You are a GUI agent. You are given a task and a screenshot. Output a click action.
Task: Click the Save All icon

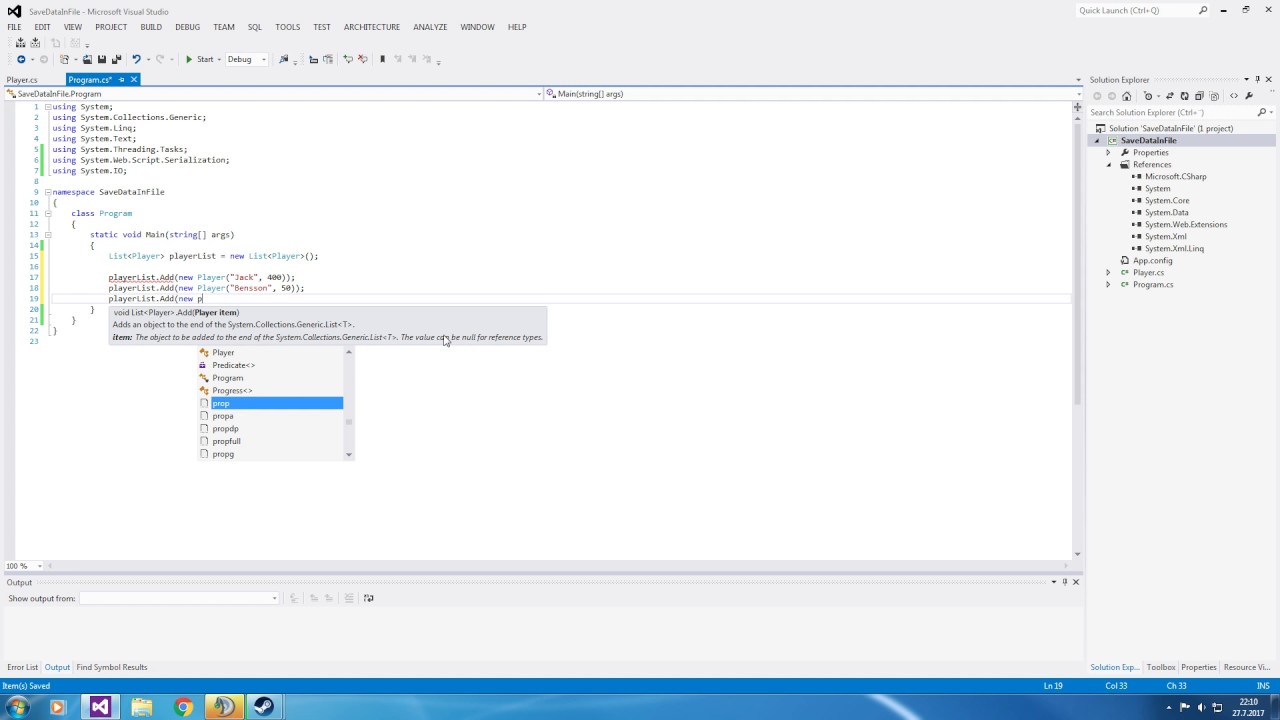(x=116, y=59)
